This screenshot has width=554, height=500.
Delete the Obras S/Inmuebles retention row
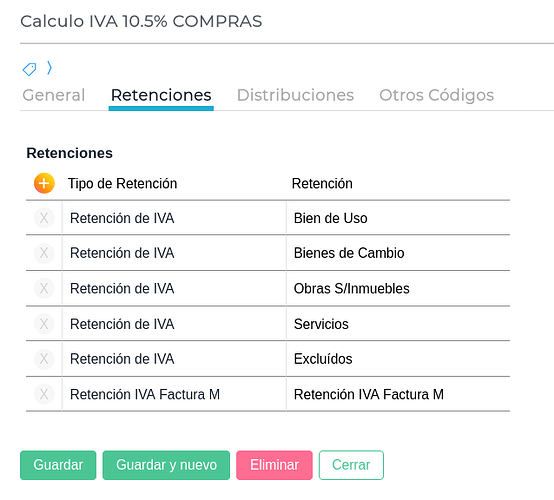pos(44,288)
